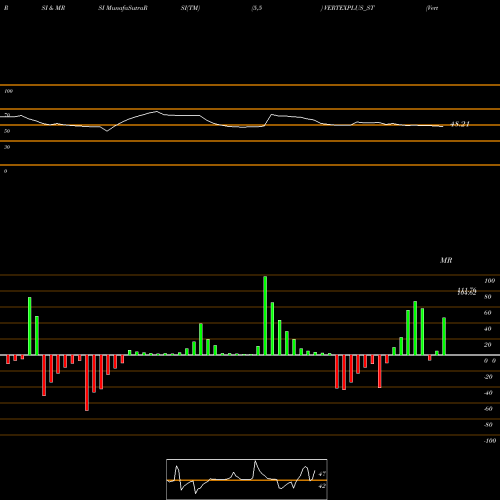Image resolution: width=500 pixels, height=500 pixels.
Task: Click the "SI MunafaSutraR" header text
Action: (x=123, y=8)
